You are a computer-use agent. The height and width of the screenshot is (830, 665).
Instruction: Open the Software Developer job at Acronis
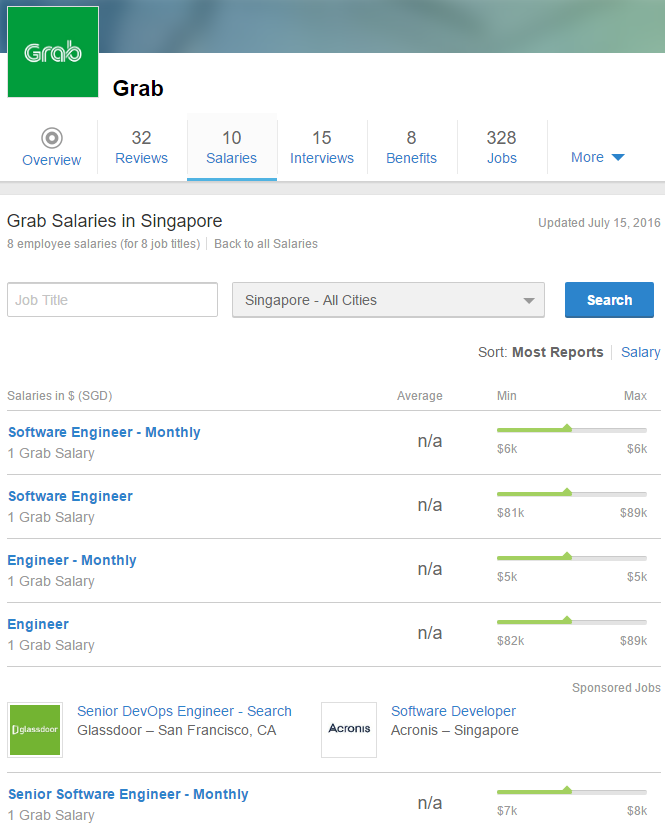(453, 712)
